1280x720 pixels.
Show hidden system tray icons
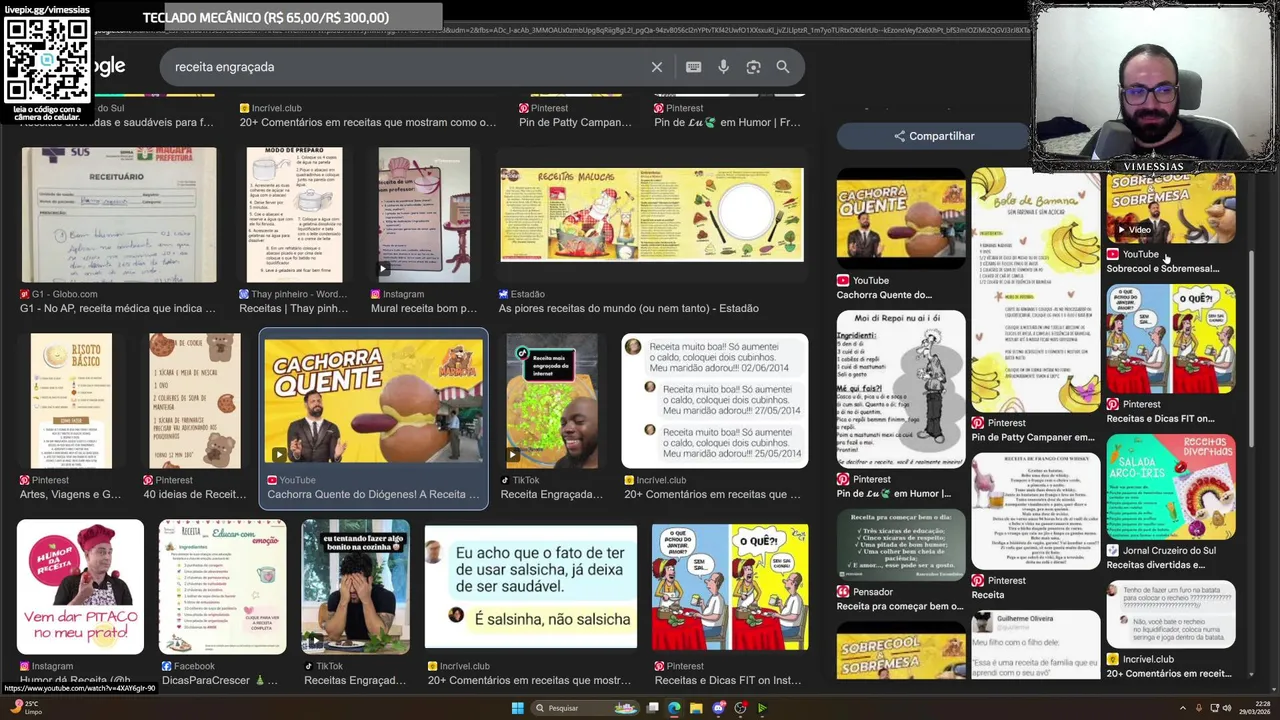tap(1181, 708)
